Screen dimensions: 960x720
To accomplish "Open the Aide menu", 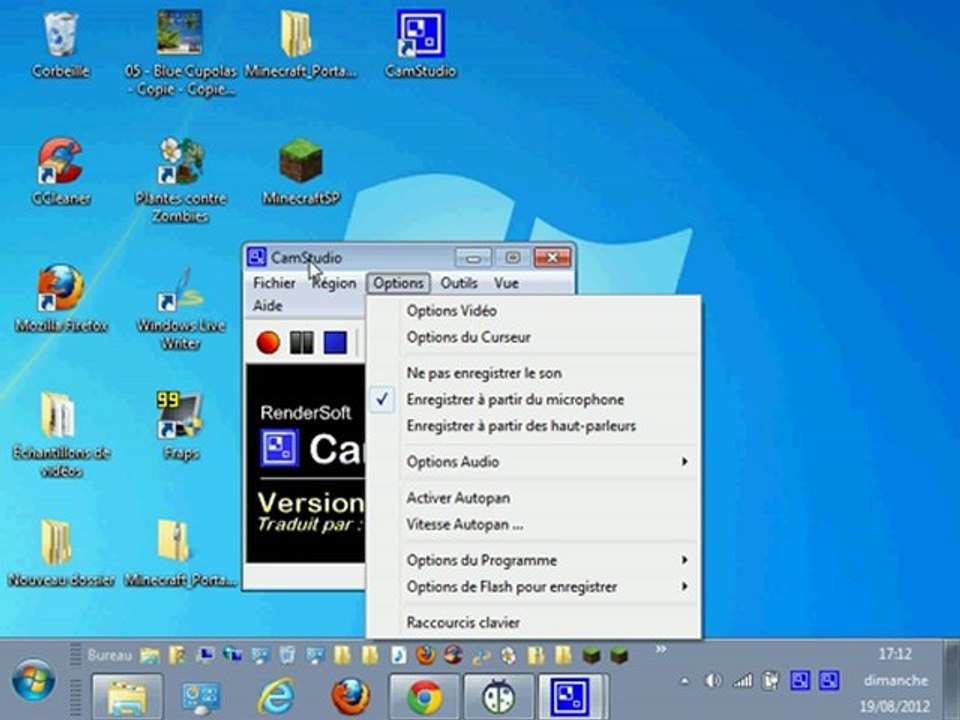I will click(x=268, y=306).
